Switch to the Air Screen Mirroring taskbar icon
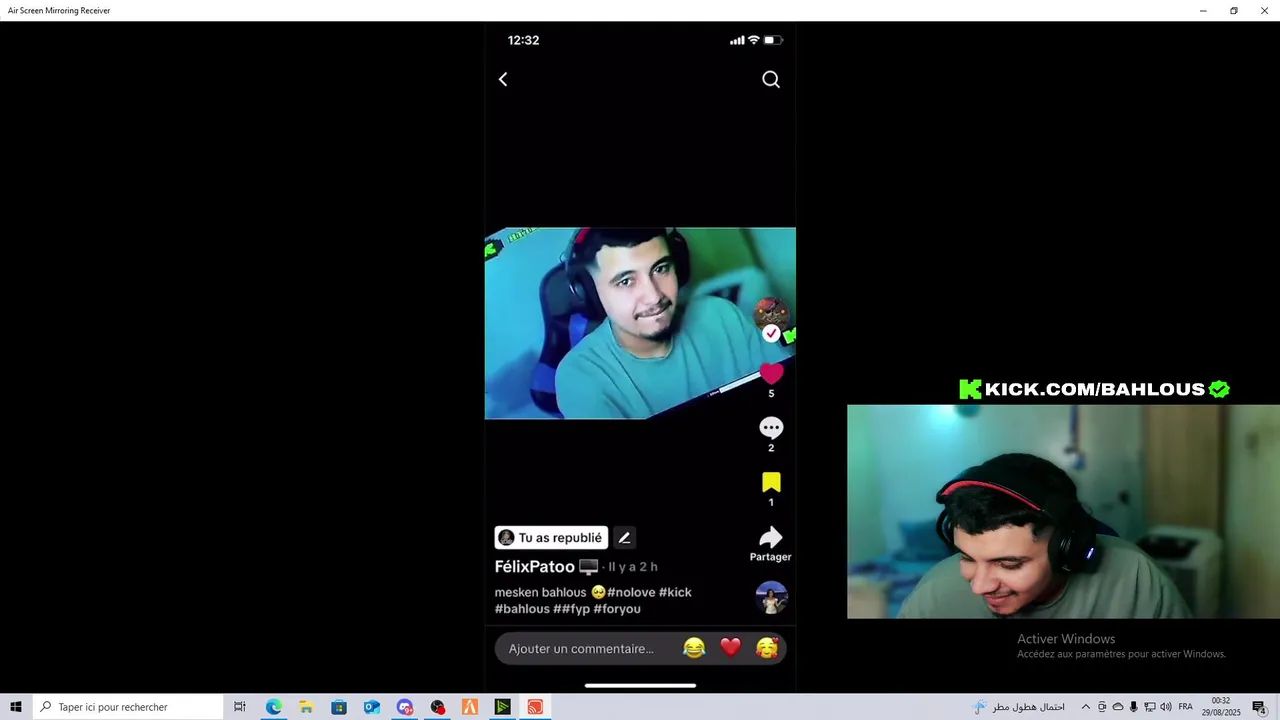 (x=535, y=707)
